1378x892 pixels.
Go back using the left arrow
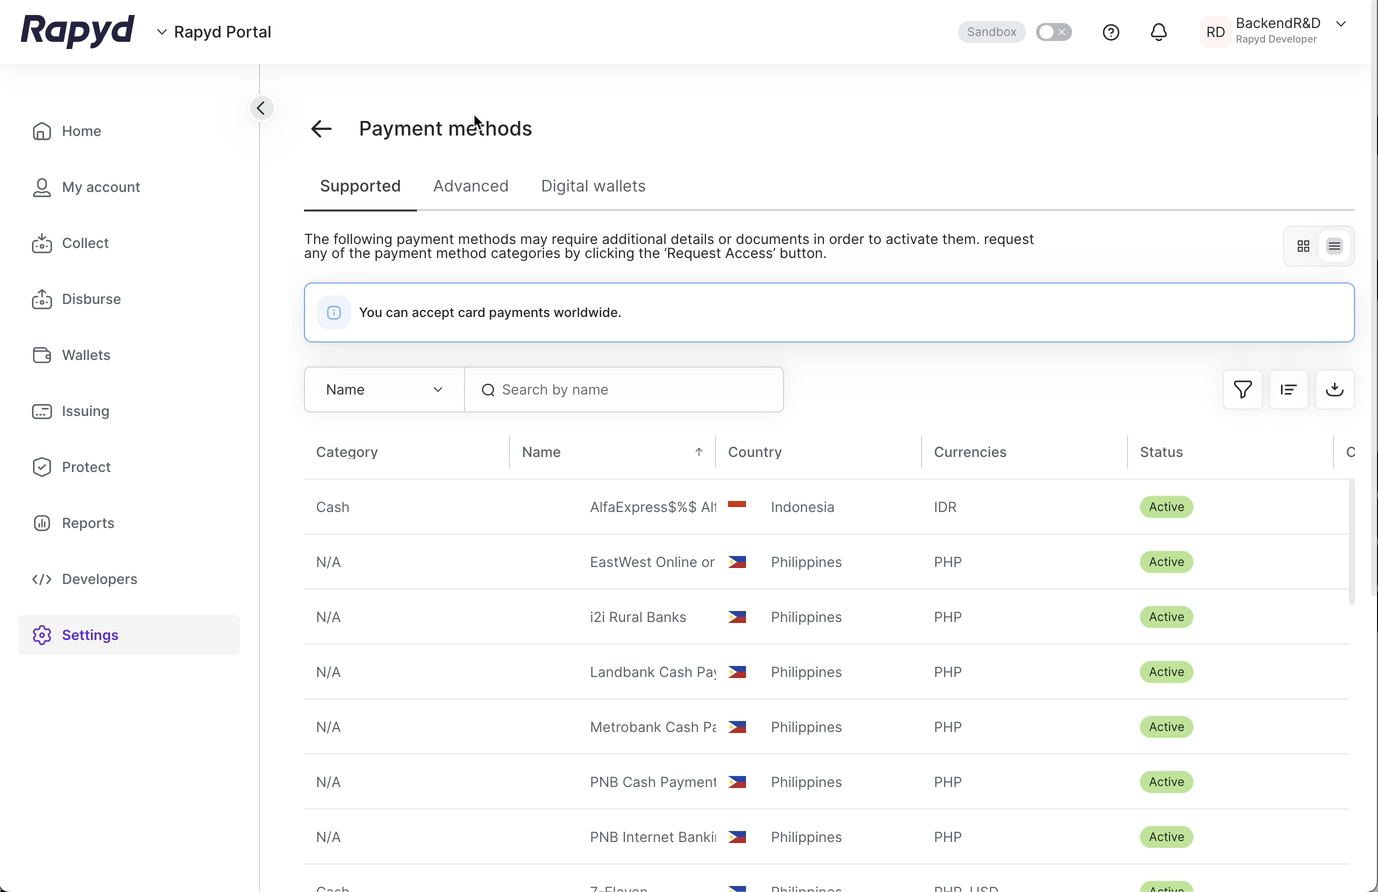point(321,129)
